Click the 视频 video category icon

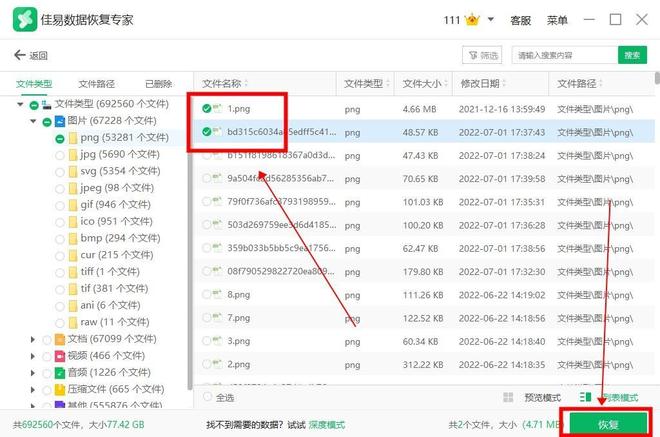(60, 356)
